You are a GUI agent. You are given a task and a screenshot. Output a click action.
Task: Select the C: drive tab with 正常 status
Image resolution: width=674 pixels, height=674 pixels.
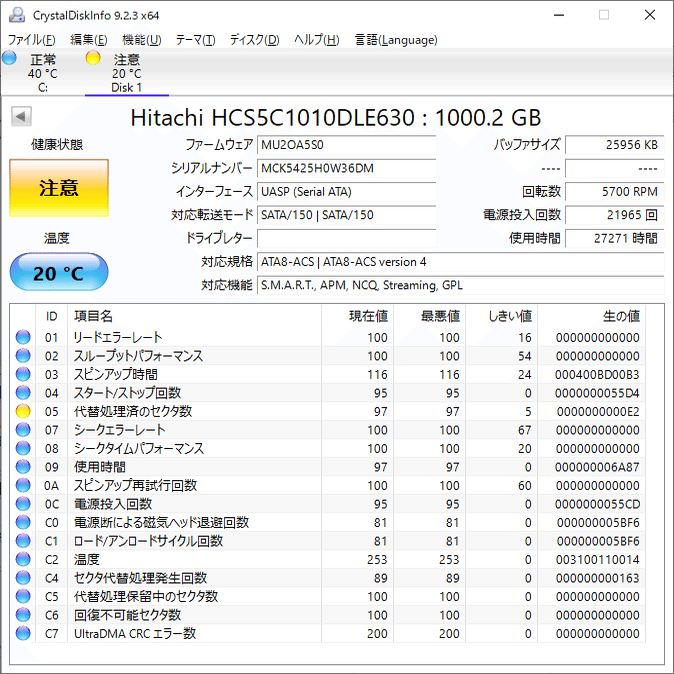click(43, 73)
